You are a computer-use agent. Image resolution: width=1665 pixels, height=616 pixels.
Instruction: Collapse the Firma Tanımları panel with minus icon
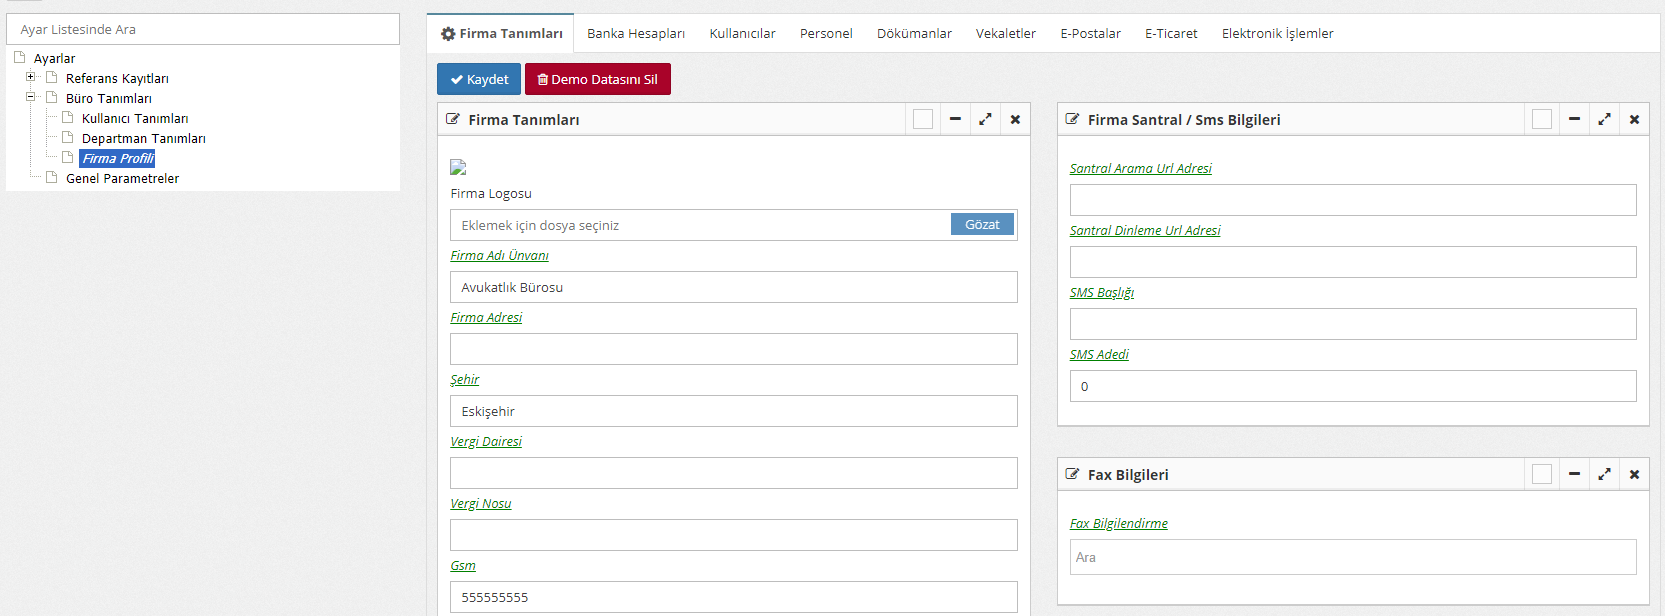click(x=955, y=120)
